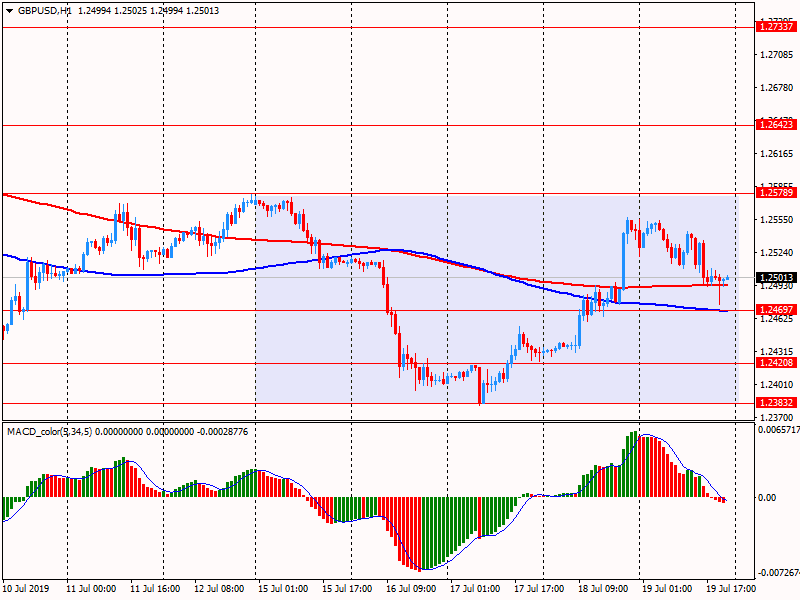Click the 1.27337 resistance level label

pyautogui.click(x=776, y=27)
